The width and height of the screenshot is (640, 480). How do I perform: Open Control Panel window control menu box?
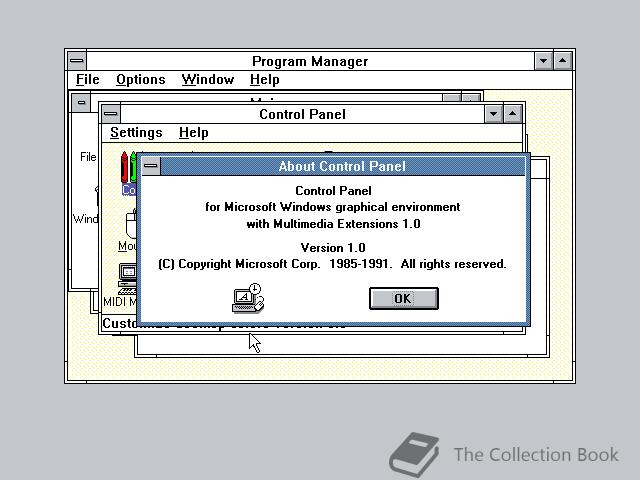(x=111, y=113)
